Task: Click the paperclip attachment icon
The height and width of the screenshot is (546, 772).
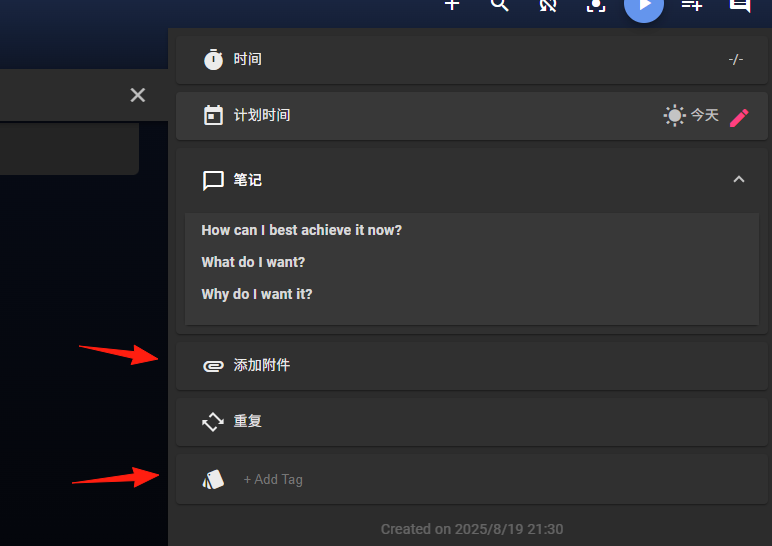Action: pyautogui.click(x=213, y=366)
